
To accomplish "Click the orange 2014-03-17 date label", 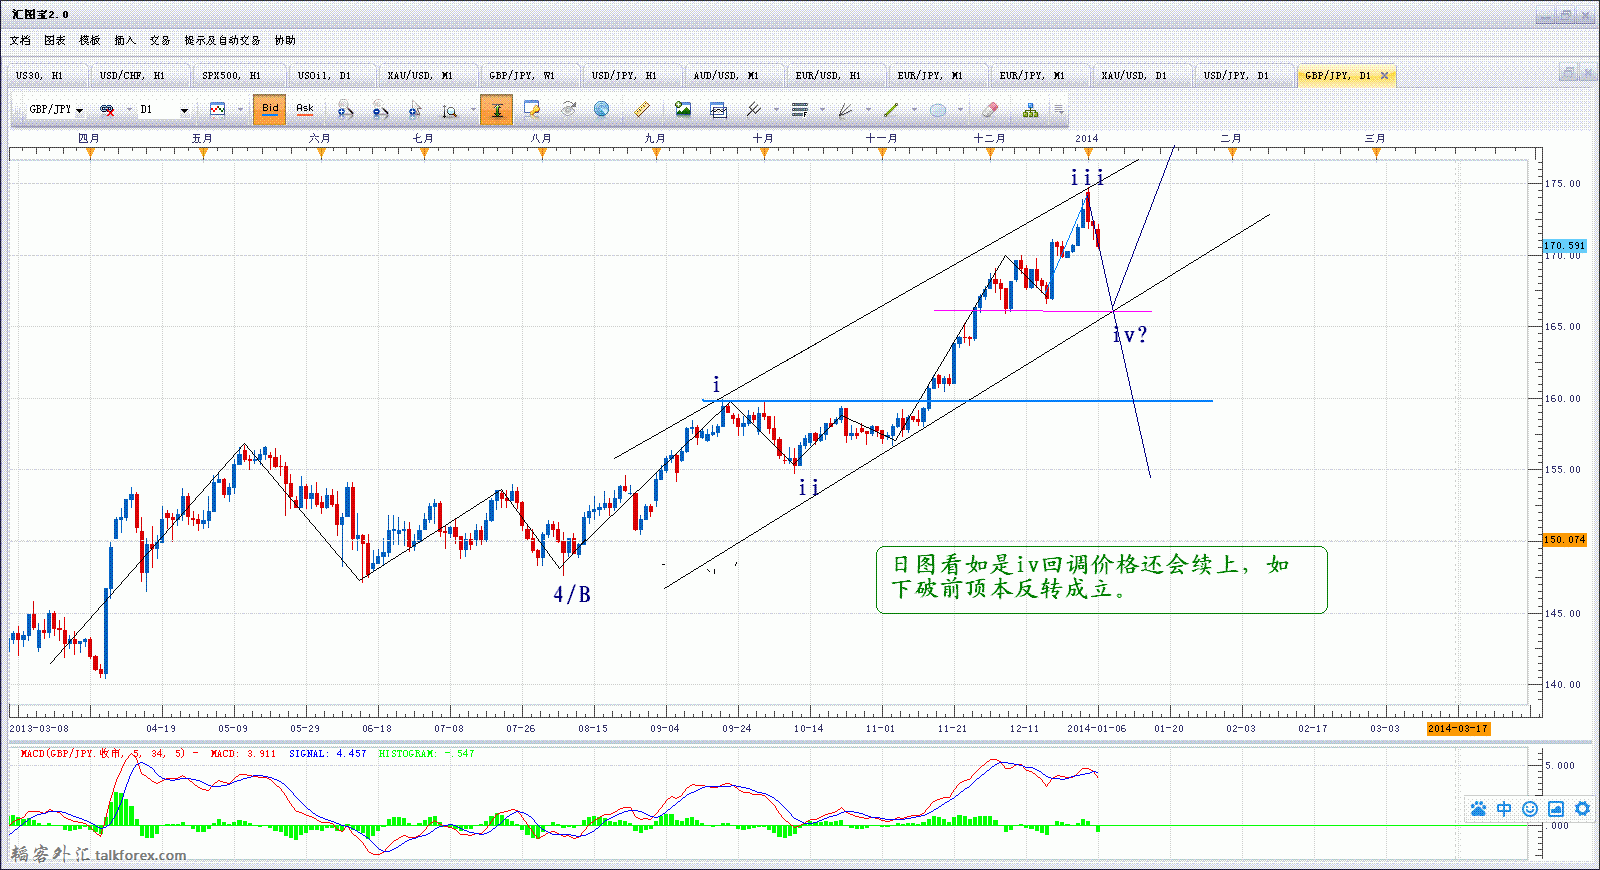I will 1458,729.
